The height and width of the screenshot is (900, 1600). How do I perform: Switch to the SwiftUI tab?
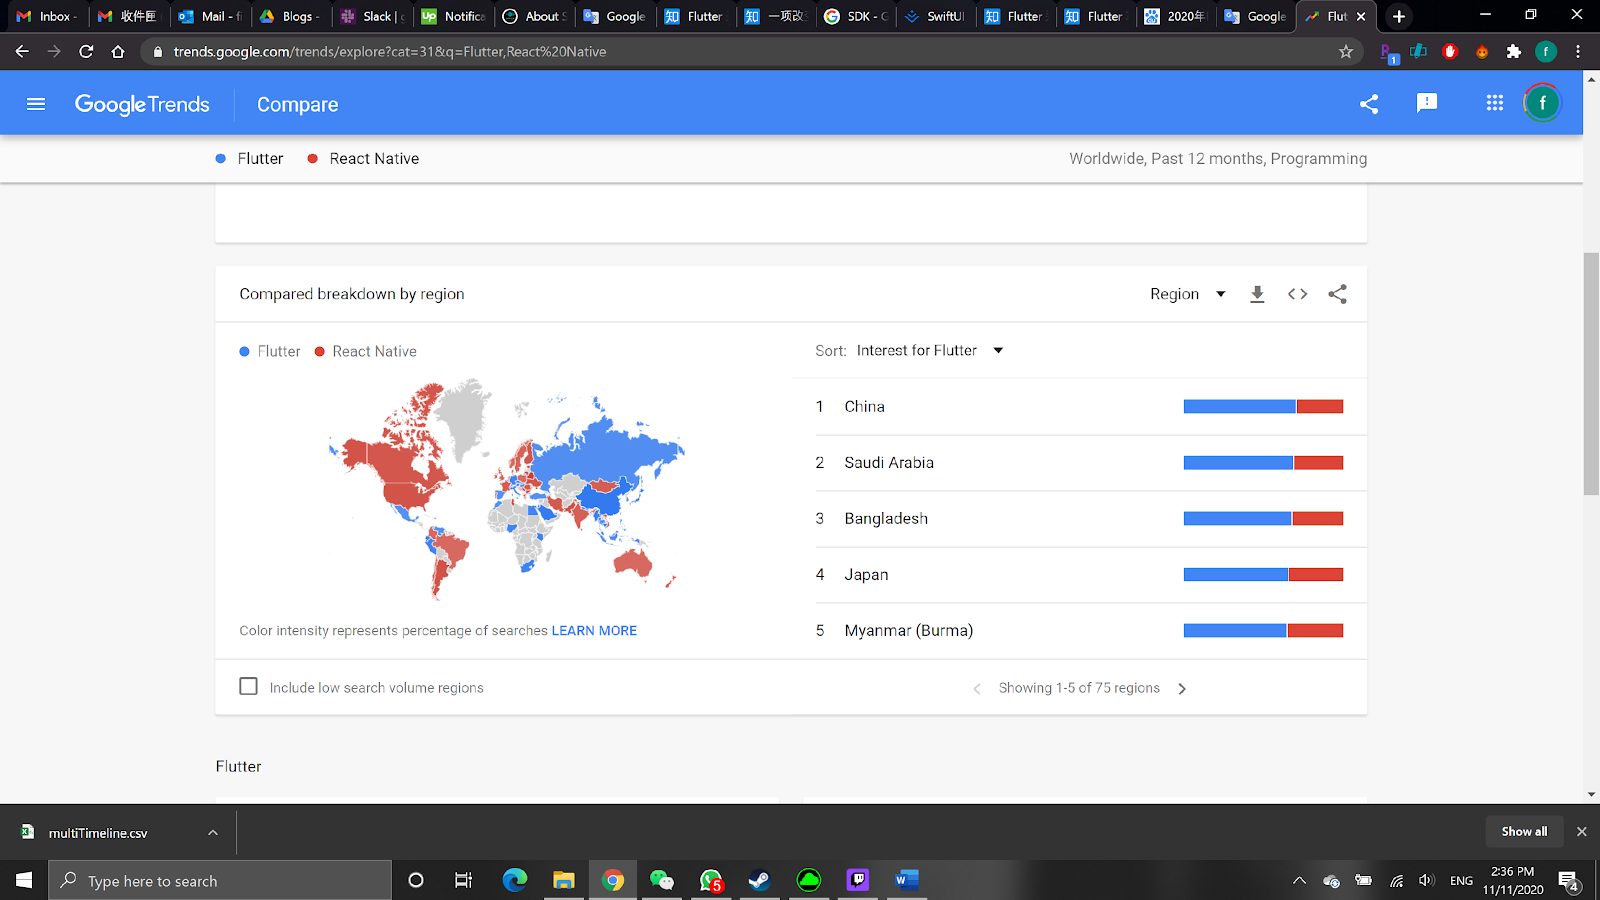pos(937,16)
